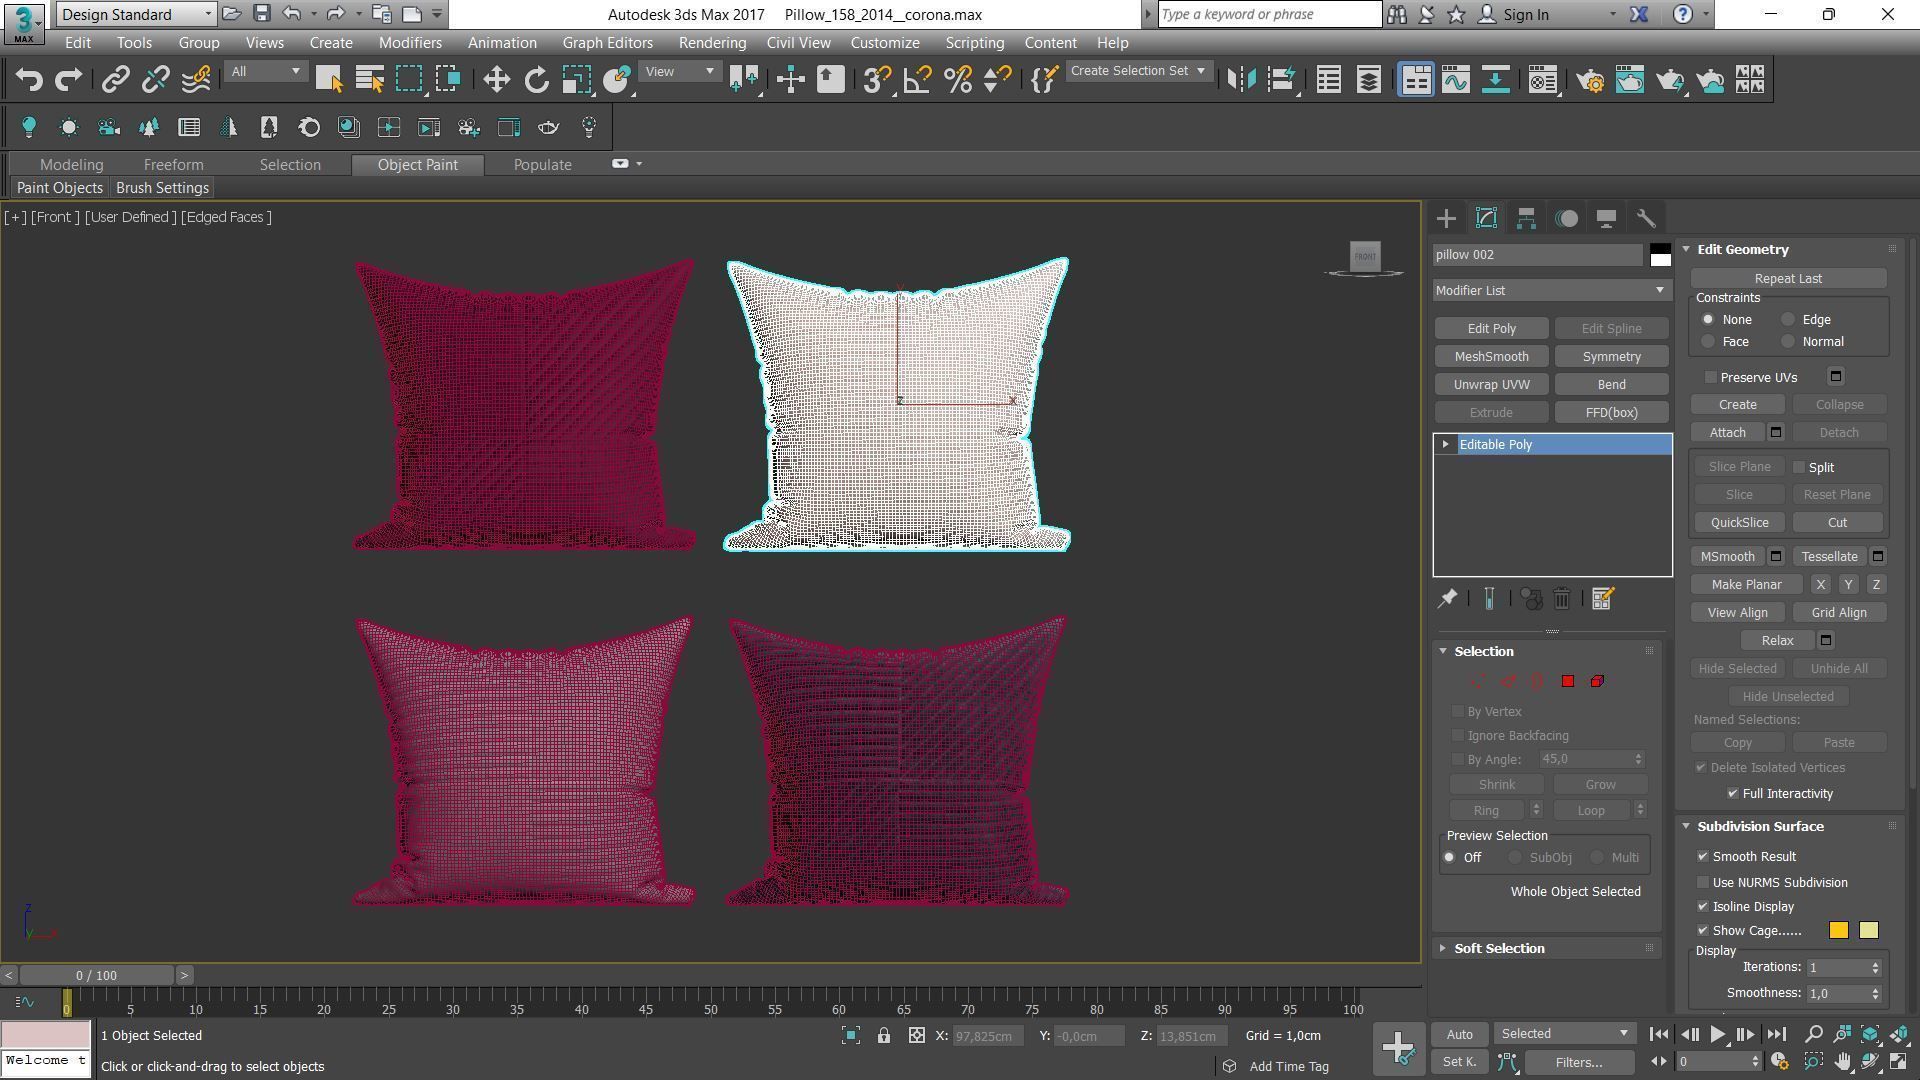Select the Normal constraint option
1920x1080 pixels.
(1788, 341)
